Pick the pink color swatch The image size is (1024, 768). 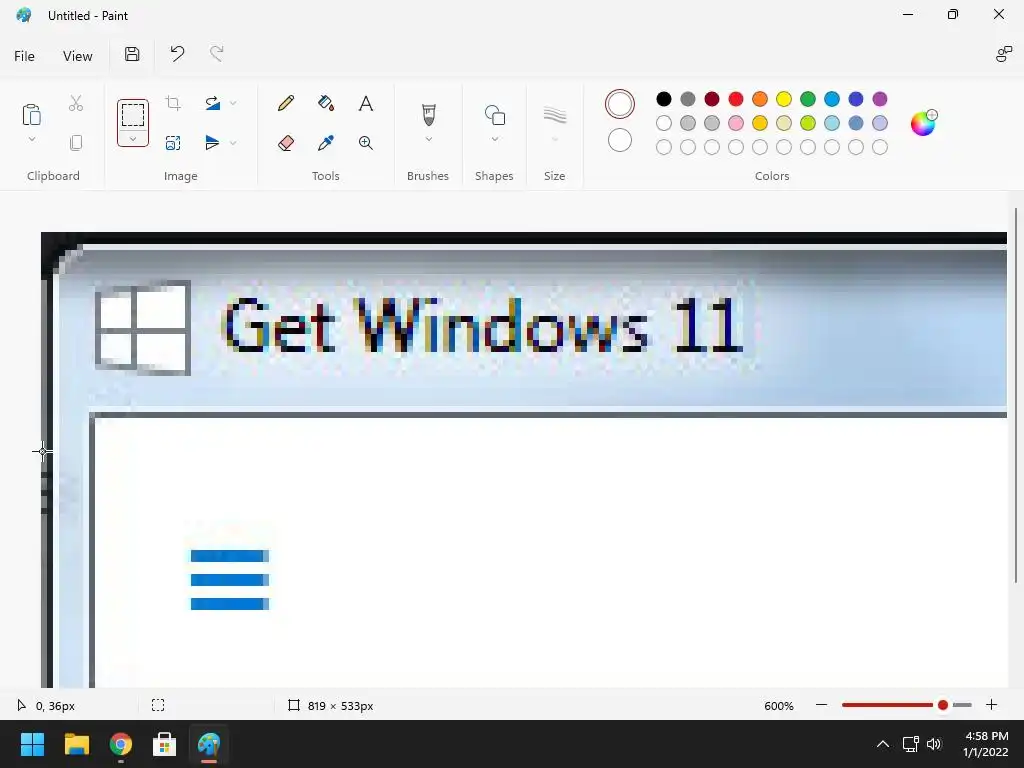tap(736, 123)
